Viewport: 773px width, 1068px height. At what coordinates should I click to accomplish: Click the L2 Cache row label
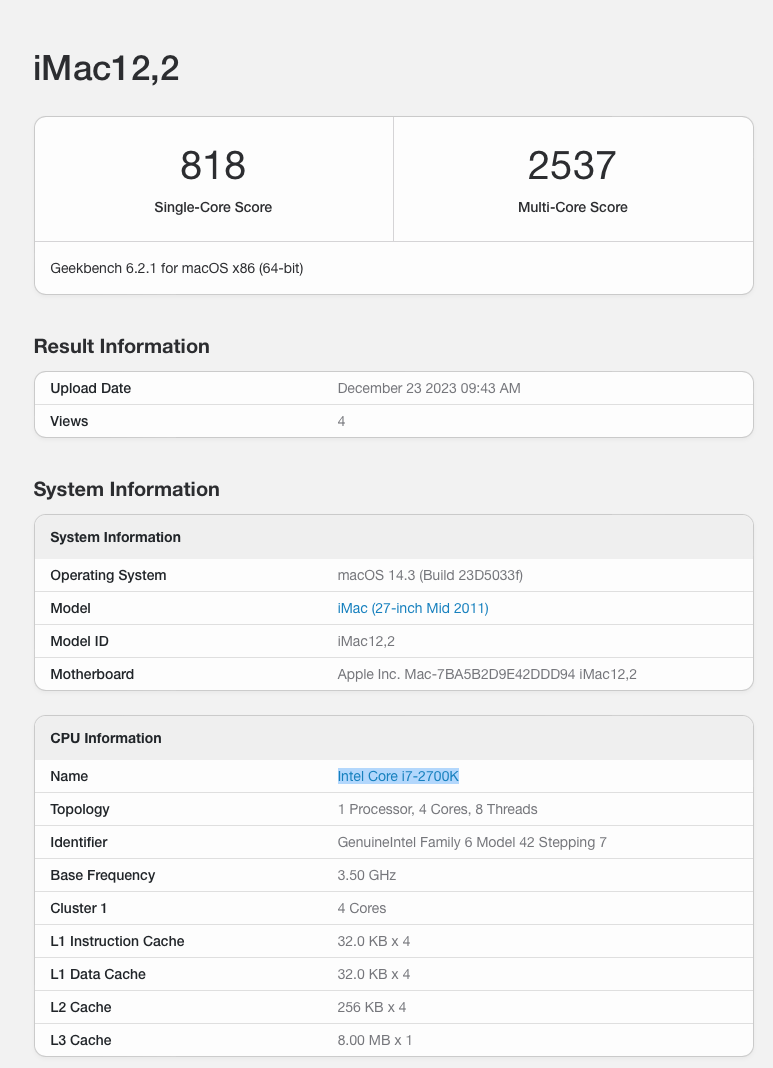80,1007
